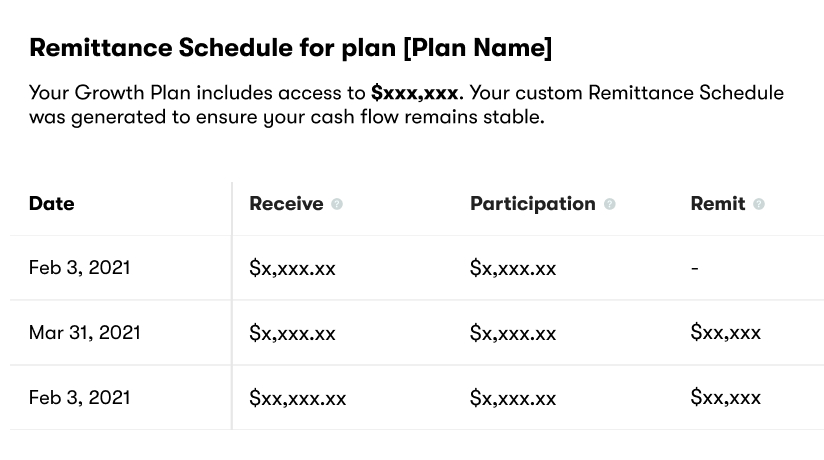Open the Remit column help icon

click(x=759, y=204)
